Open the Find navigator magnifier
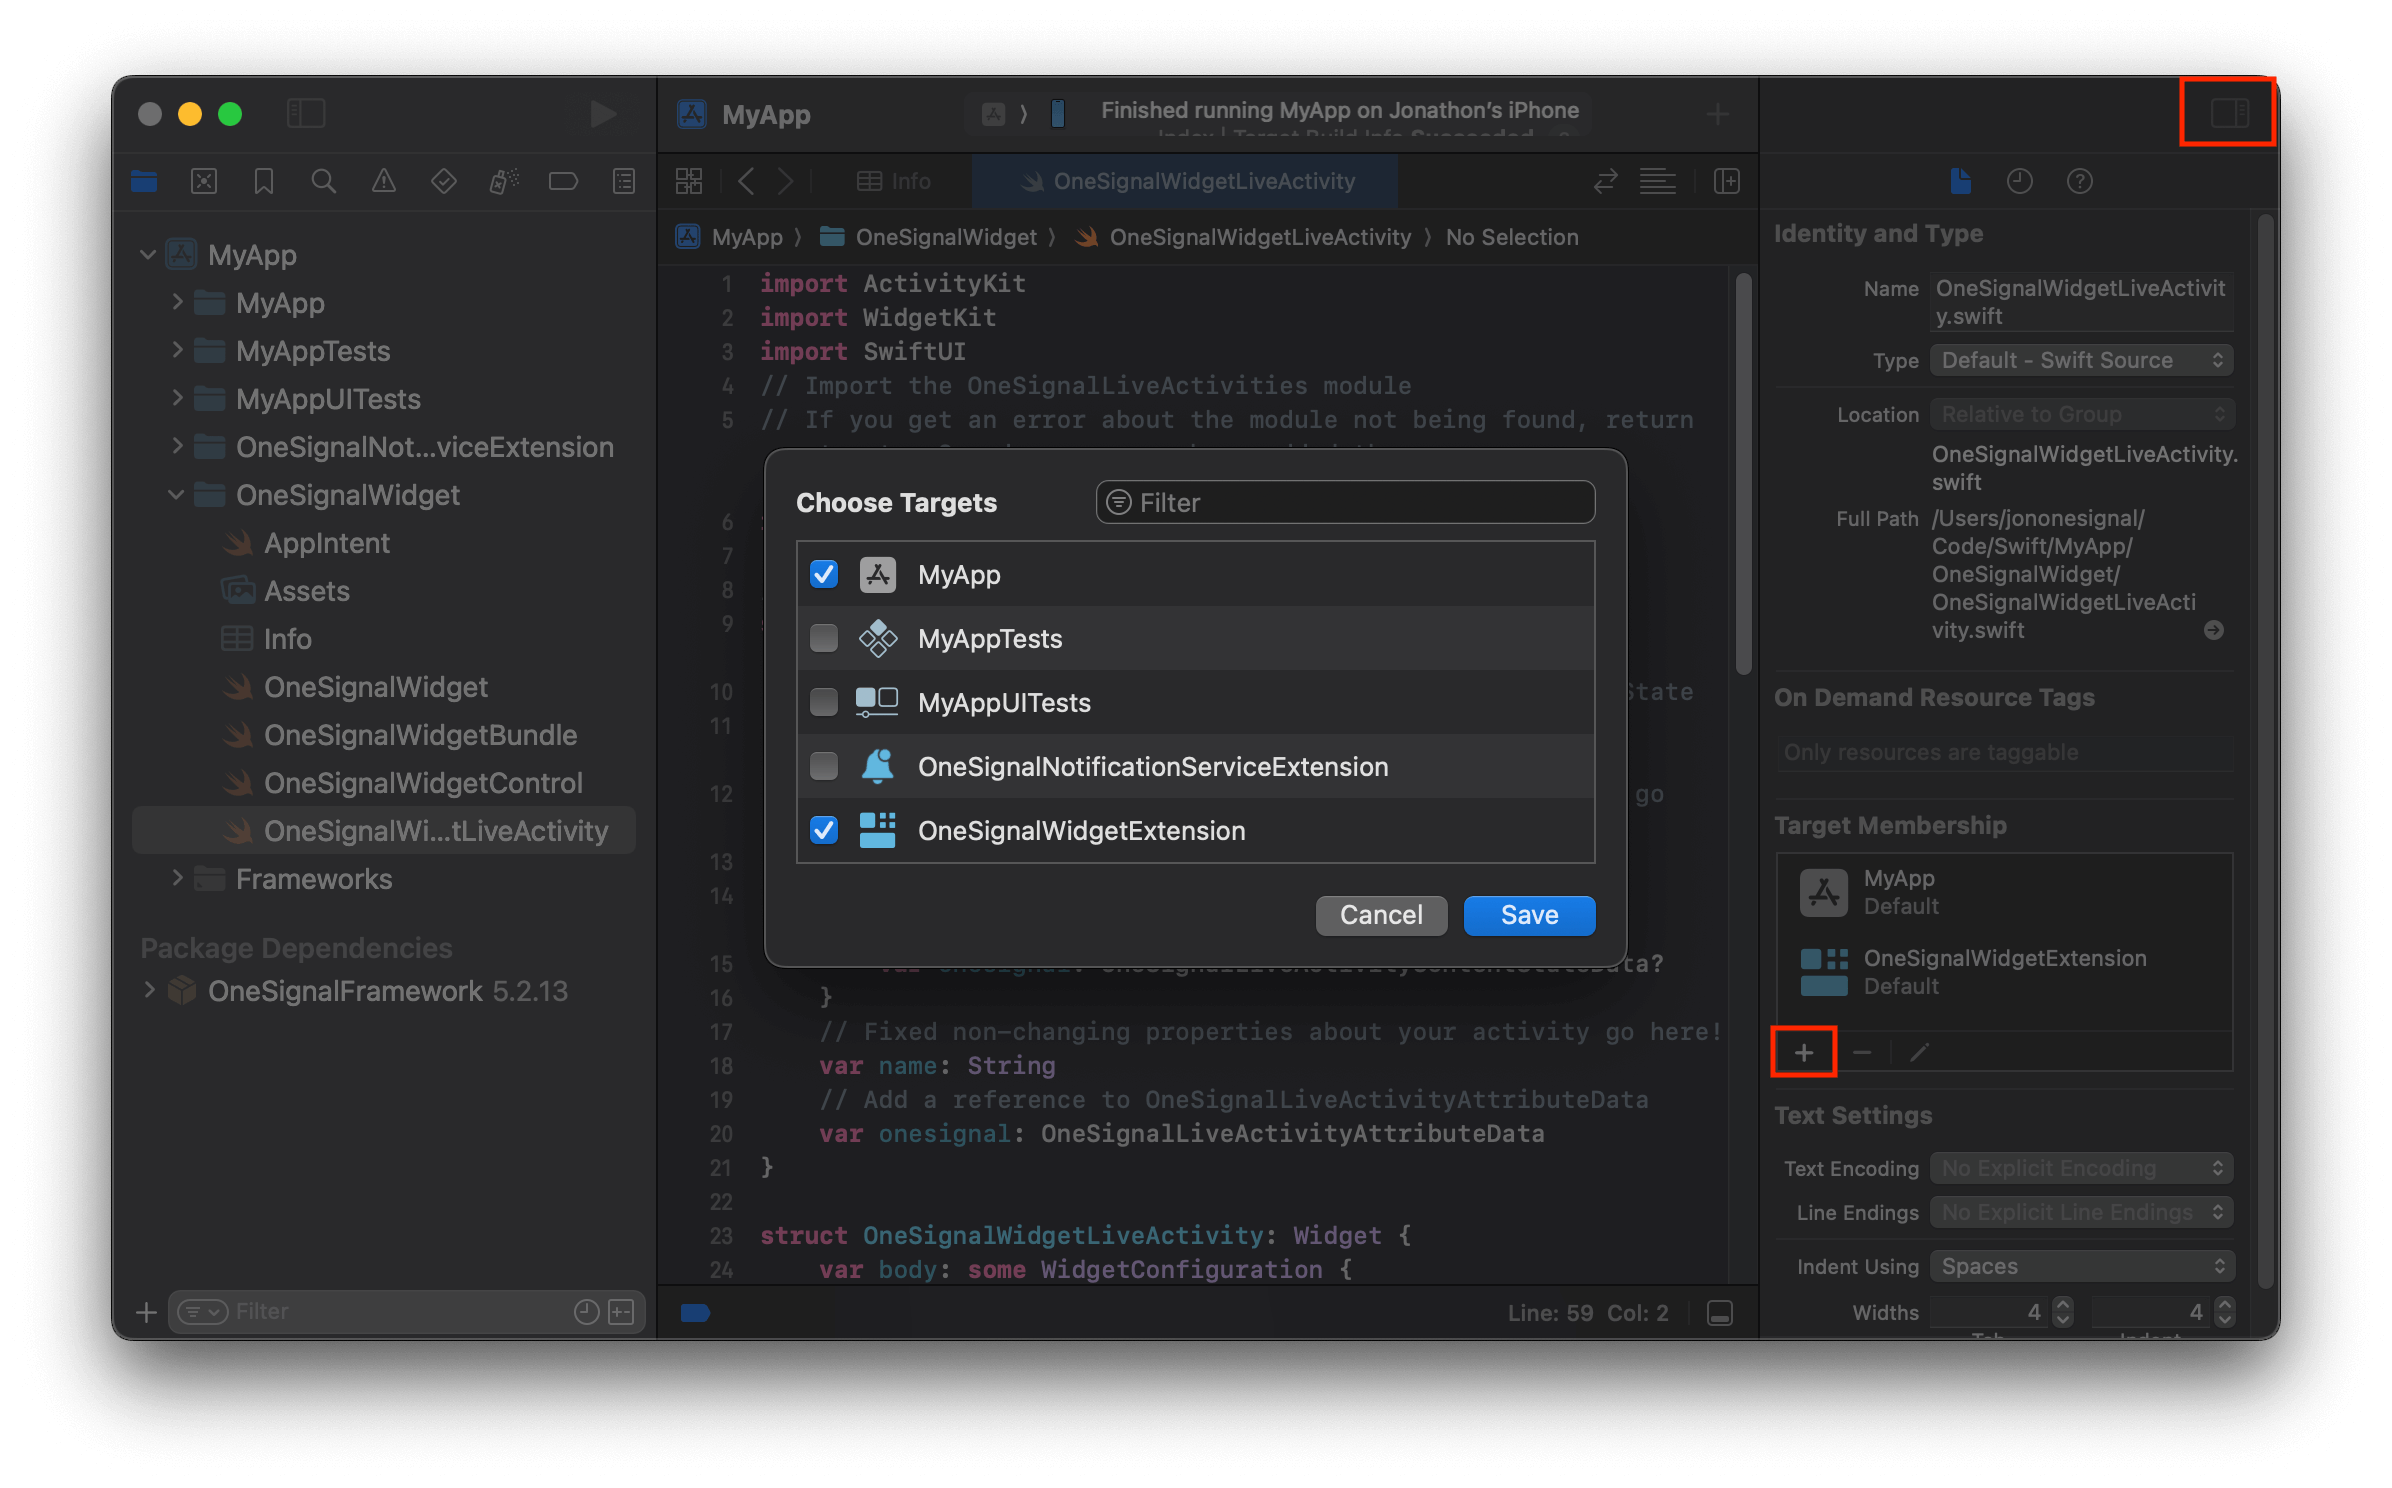Viewport: 2392px width, 1488px height. 324,181
